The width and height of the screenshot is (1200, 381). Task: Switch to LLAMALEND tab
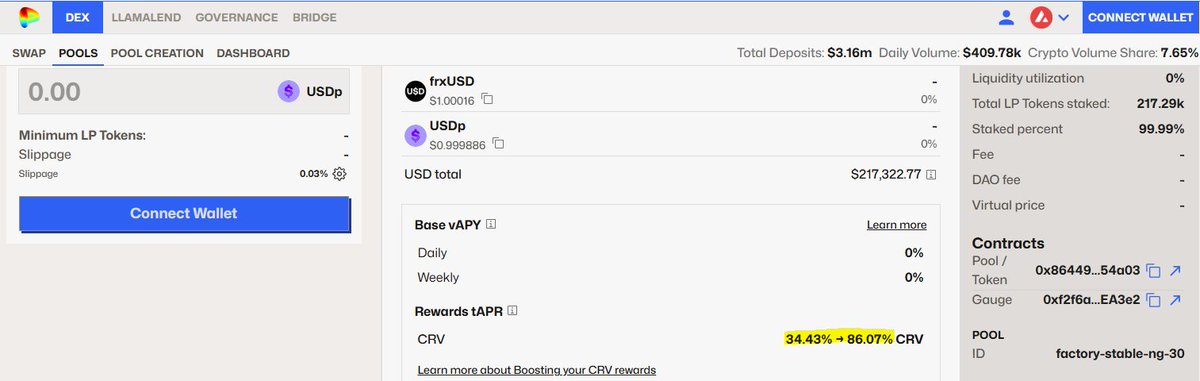145,17
